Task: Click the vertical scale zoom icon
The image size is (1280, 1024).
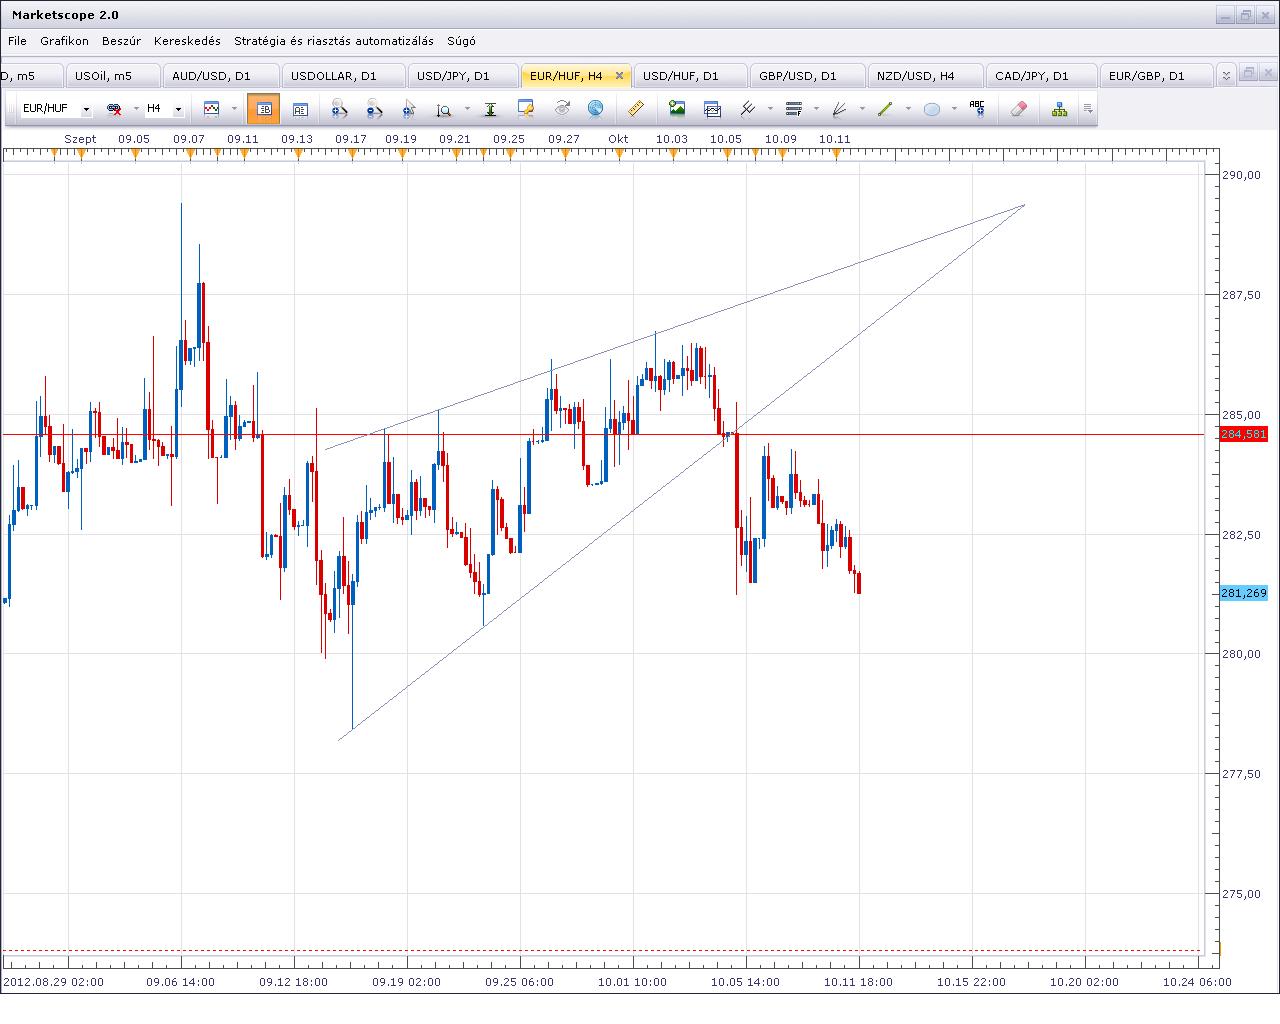Action: coord(444,109)
